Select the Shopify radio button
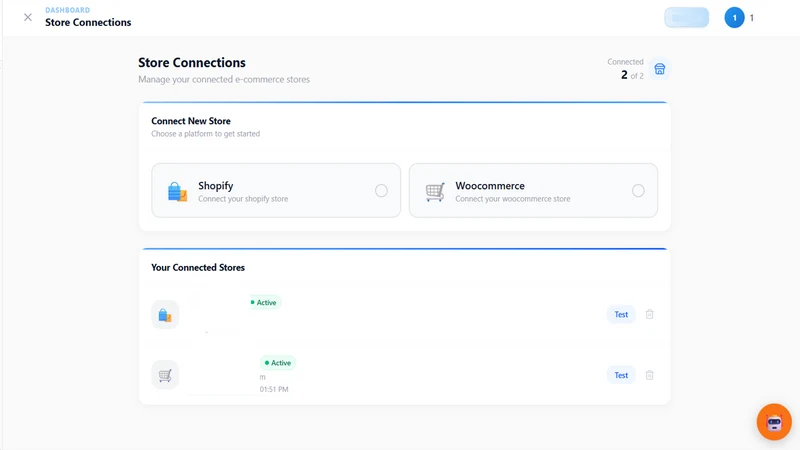Image resolution: width=800 pixels, height=450 pixels. point(381,191)
